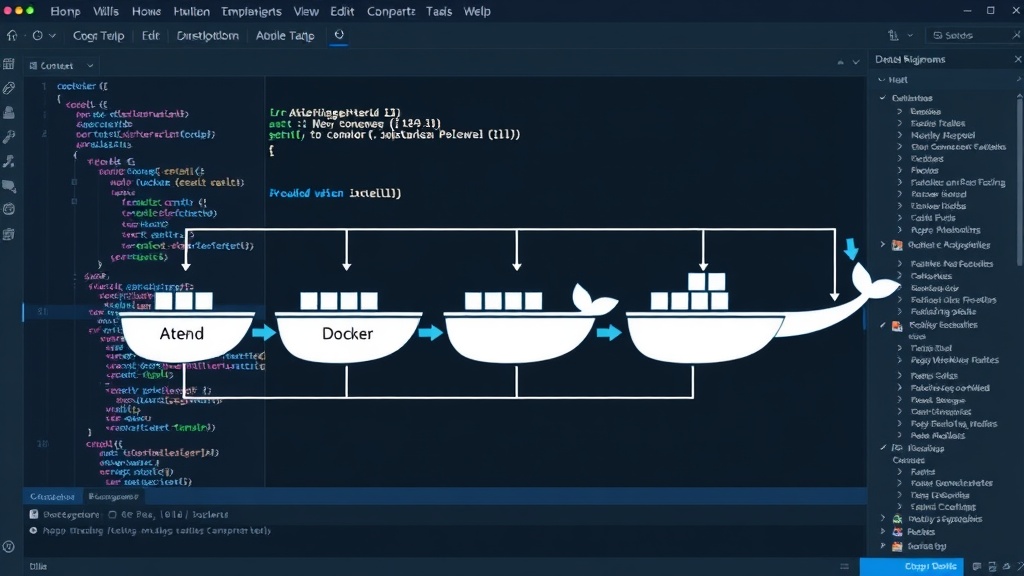Collapse the Hall section in right panel
Image resolution: width=1024 pixels, height=576 pixels.
pos(882,80)
